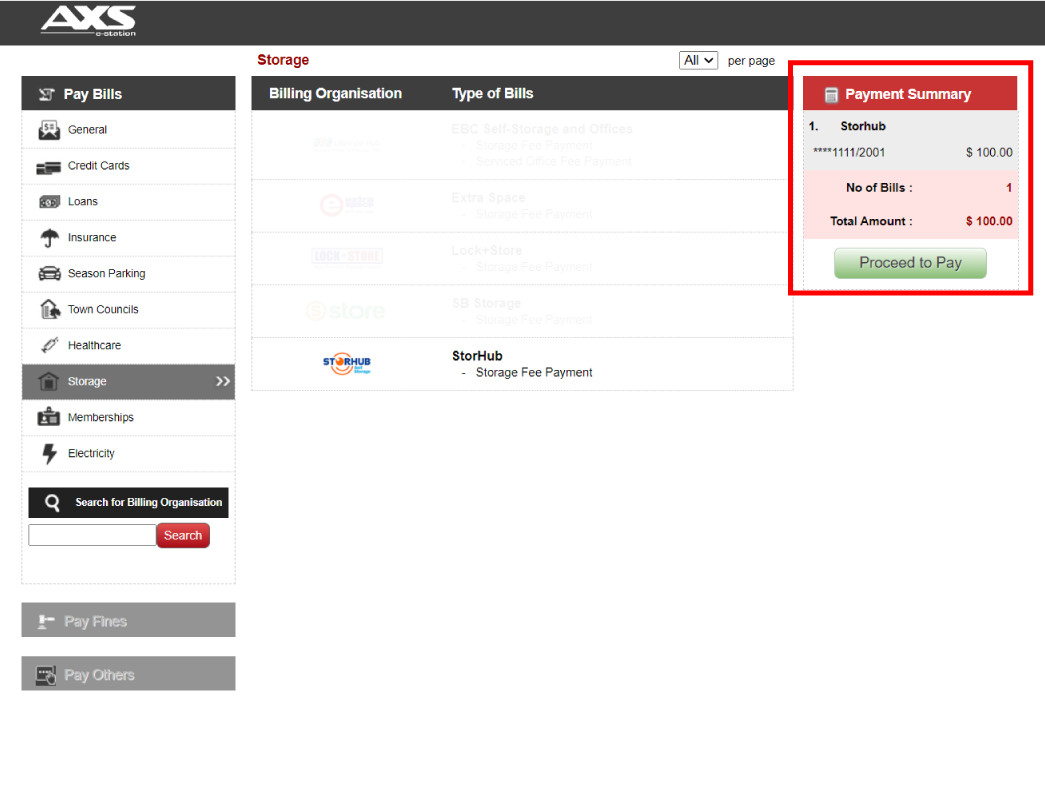The image size is (1045, 797).
Task: Click the Total Amount $ 100.00 value
Action: point(989,221)
